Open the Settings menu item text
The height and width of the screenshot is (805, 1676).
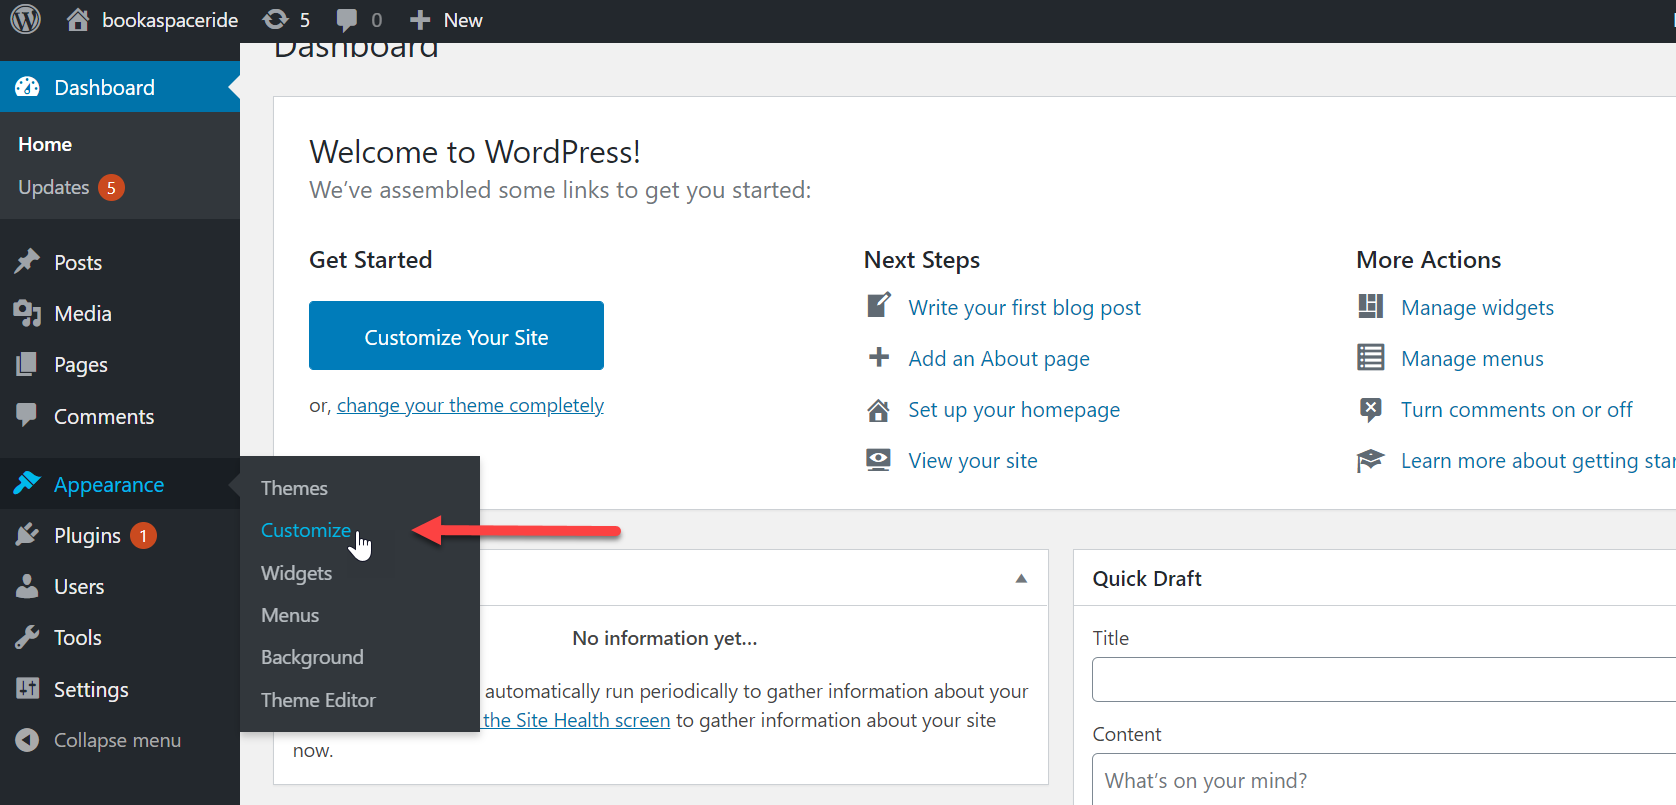coord(91,690)
